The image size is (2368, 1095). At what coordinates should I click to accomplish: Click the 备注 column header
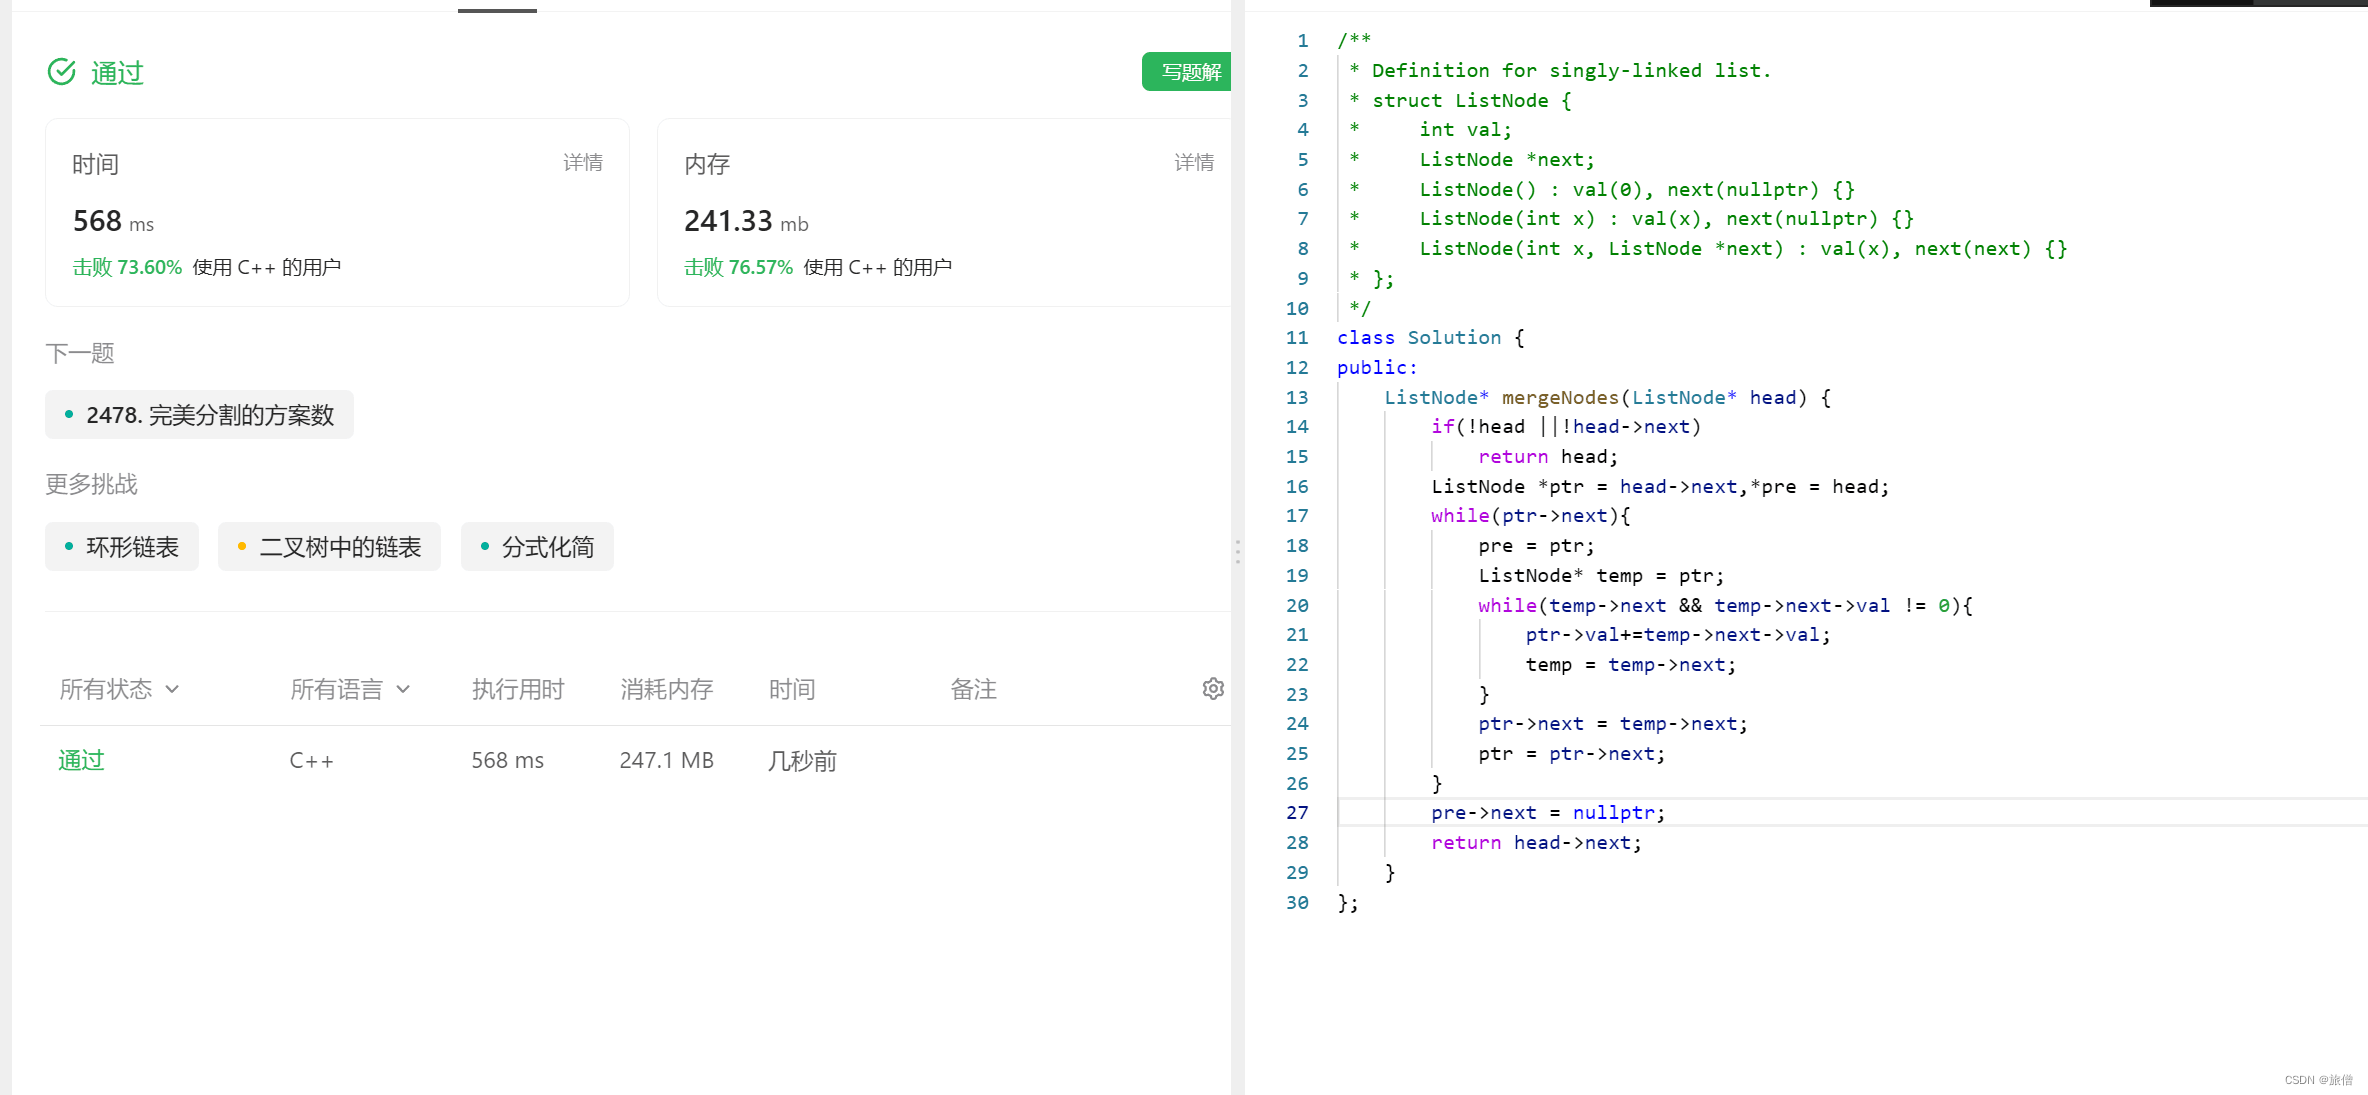[x=973, y=689]
